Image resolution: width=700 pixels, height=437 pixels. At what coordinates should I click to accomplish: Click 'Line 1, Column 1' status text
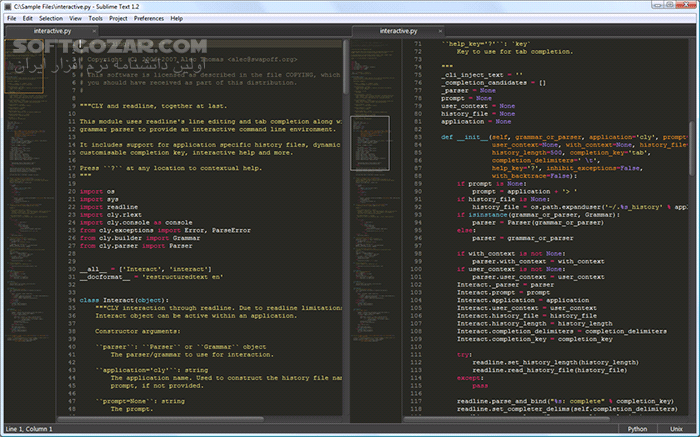click(x=29, y=429)
